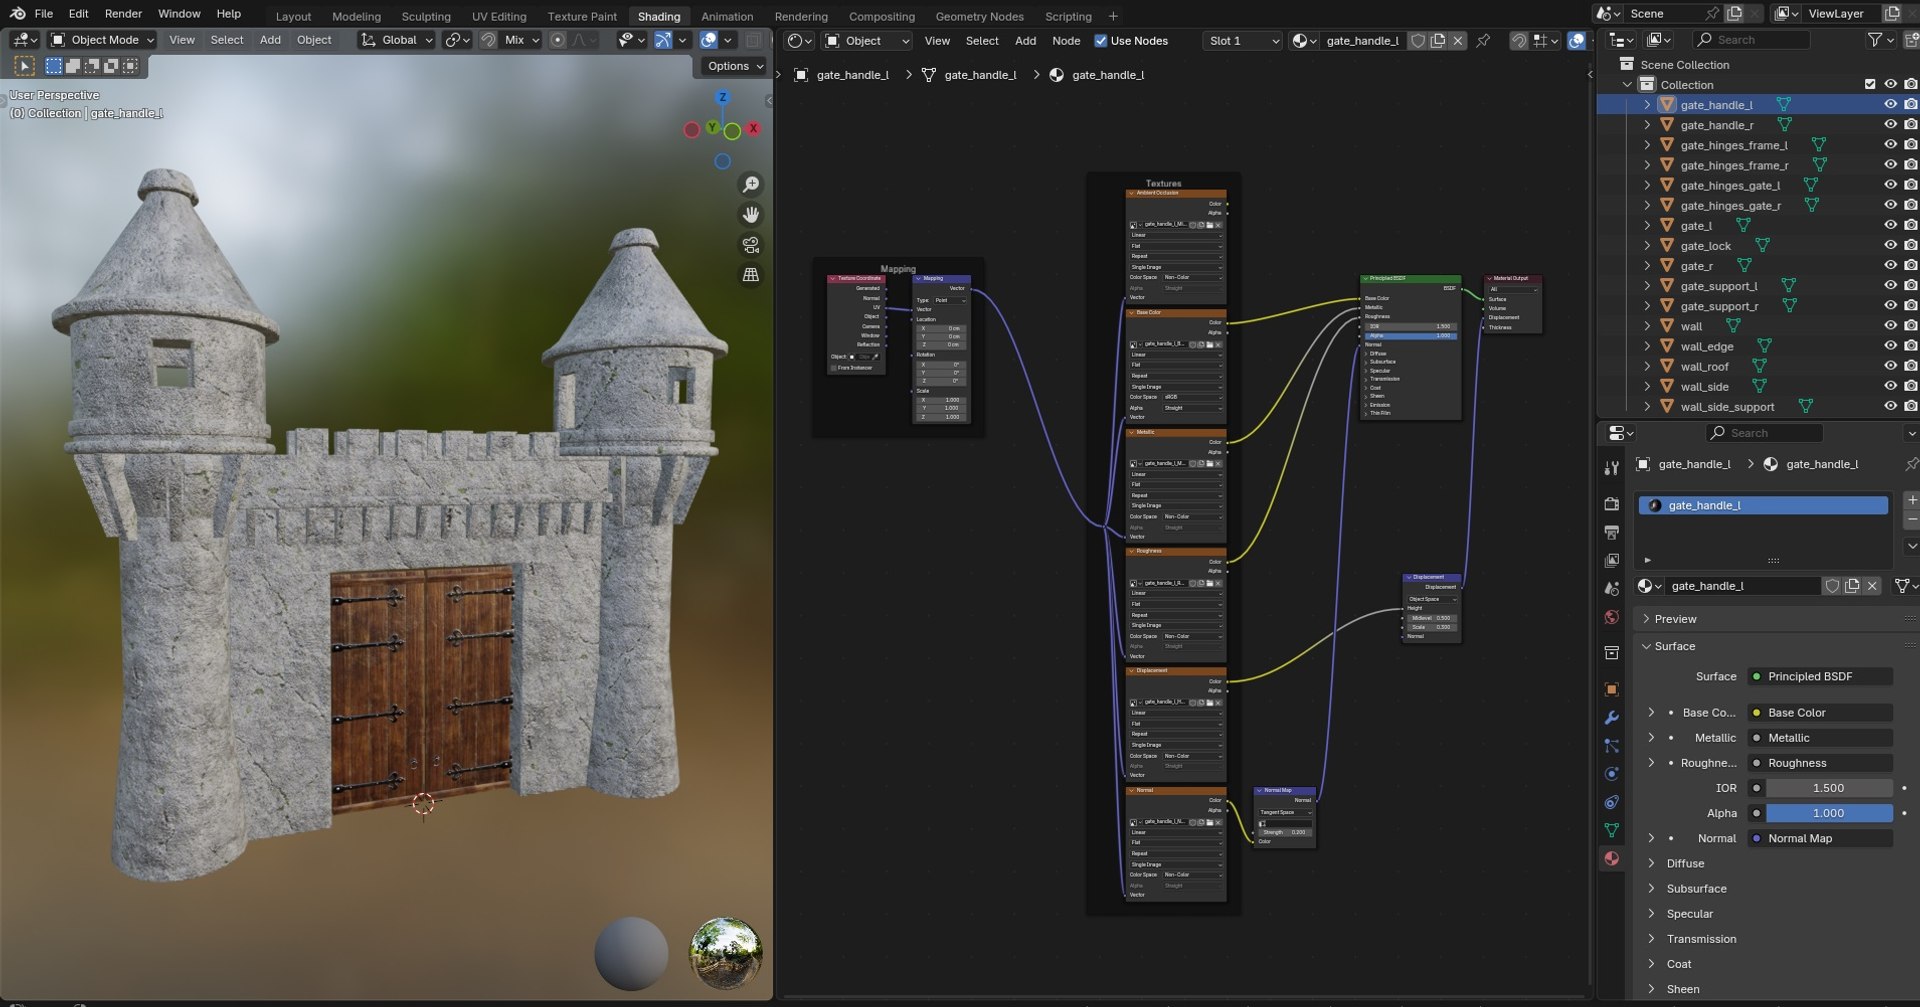Adjust the Alpha slider in properties
Screen dimensions: 1920x1007
pos(1829,814)
